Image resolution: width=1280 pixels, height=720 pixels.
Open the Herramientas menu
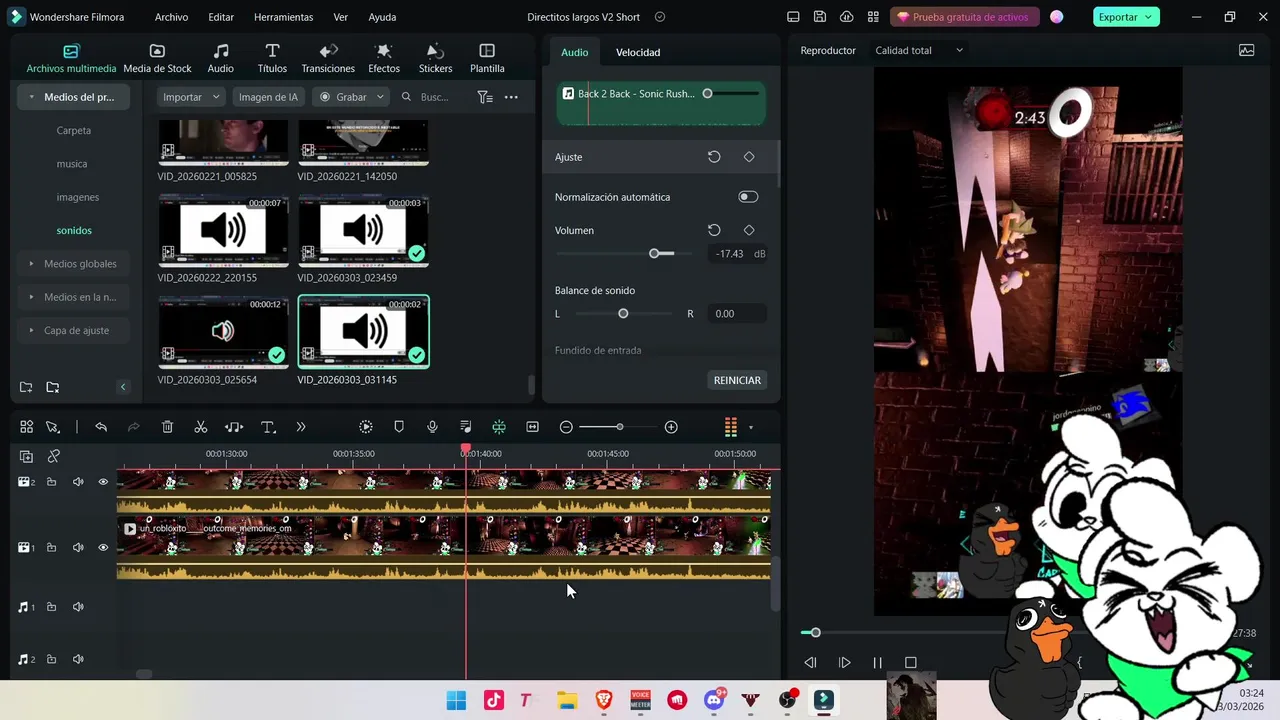tap(283, 17)
